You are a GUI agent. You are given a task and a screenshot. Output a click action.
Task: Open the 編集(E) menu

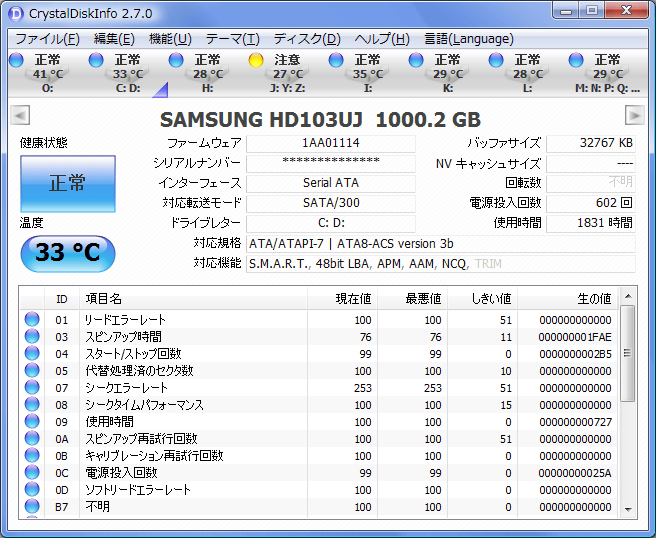pyautogui.click(x=114, y=39)
